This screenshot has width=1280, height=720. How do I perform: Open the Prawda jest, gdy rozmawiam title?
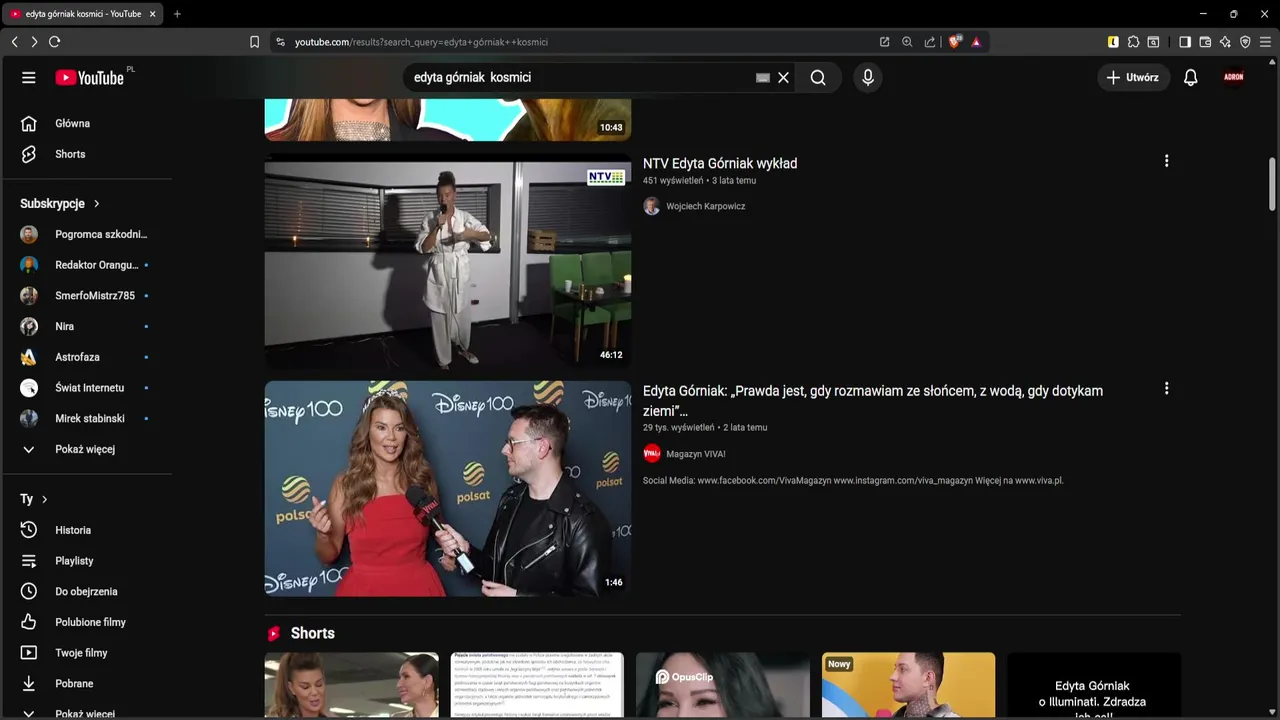[x=873, y=401]
